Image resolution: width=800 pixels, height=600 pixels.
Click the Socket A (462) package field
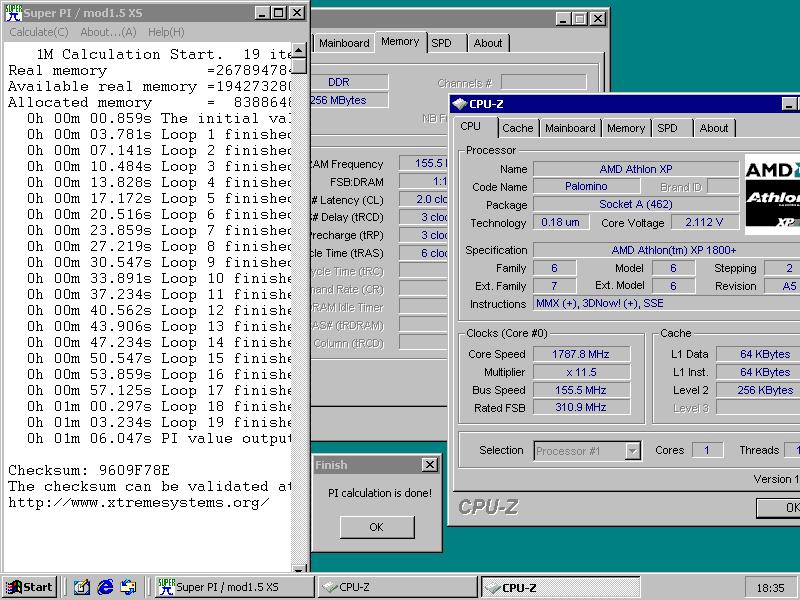[x=636, y=204]
